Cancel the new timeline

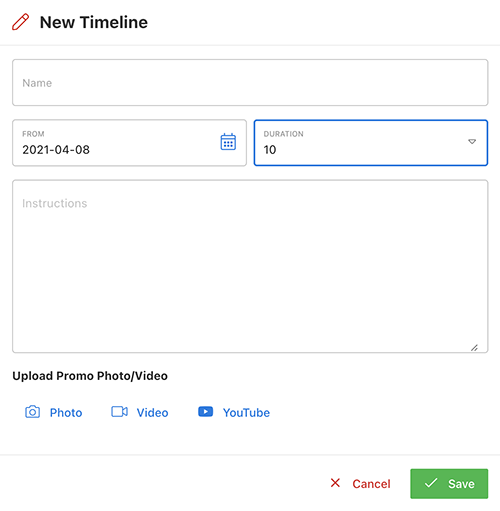(x=360, y=483)
